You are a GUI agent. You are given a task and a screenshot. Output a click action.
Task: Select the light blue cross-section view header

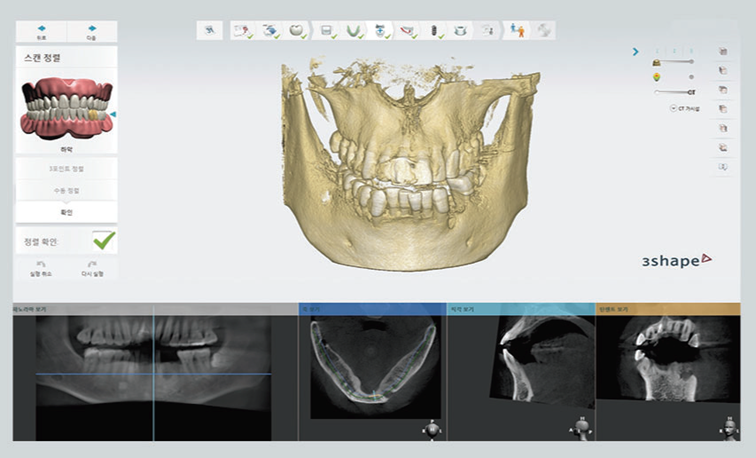pos(521,309)
